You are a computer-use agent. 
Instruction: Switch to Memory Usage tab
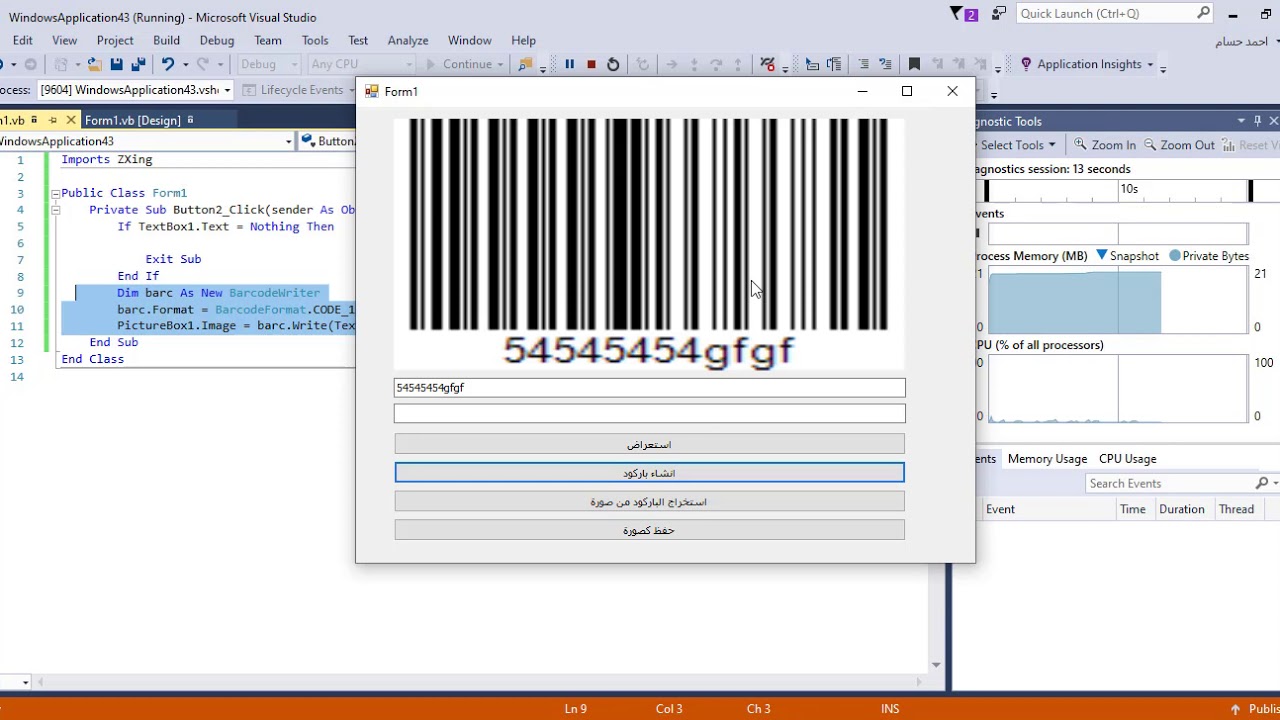pos(1047,459)
